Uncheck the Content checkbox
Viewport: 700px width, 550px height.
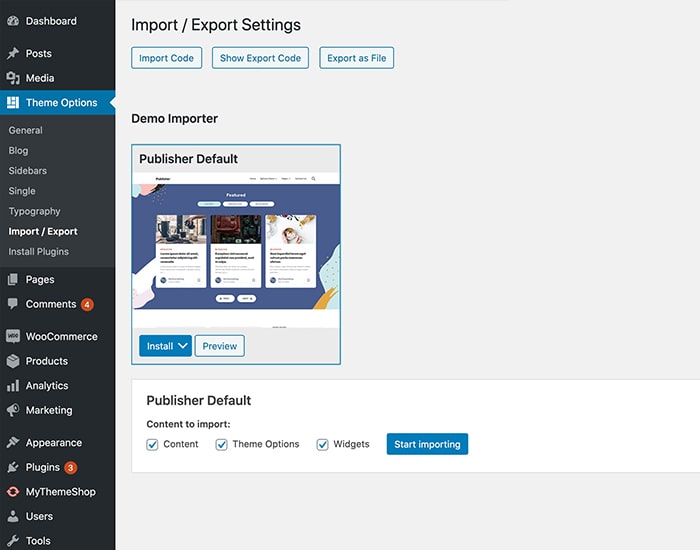152,445
